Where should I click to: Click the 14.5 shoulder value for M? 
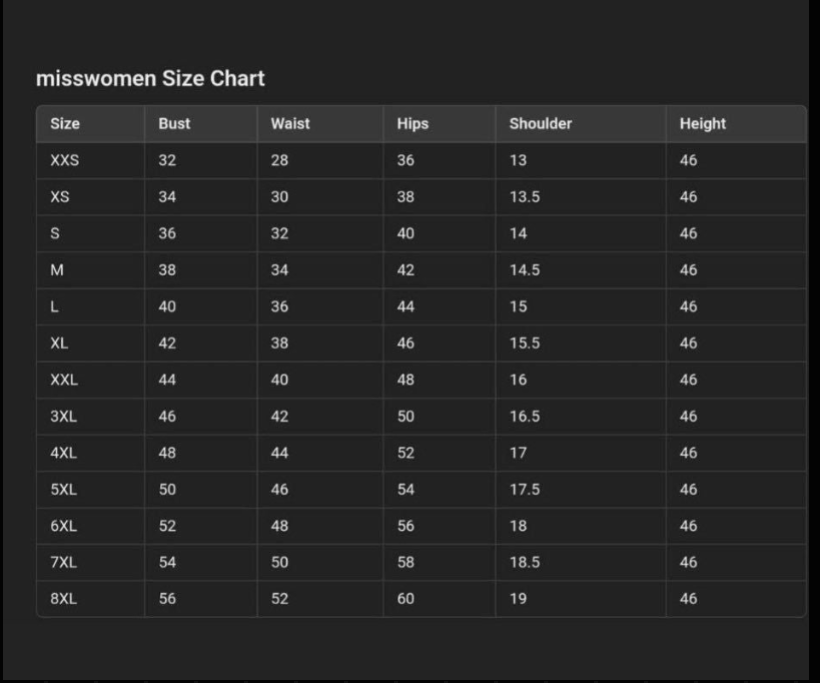524,270
